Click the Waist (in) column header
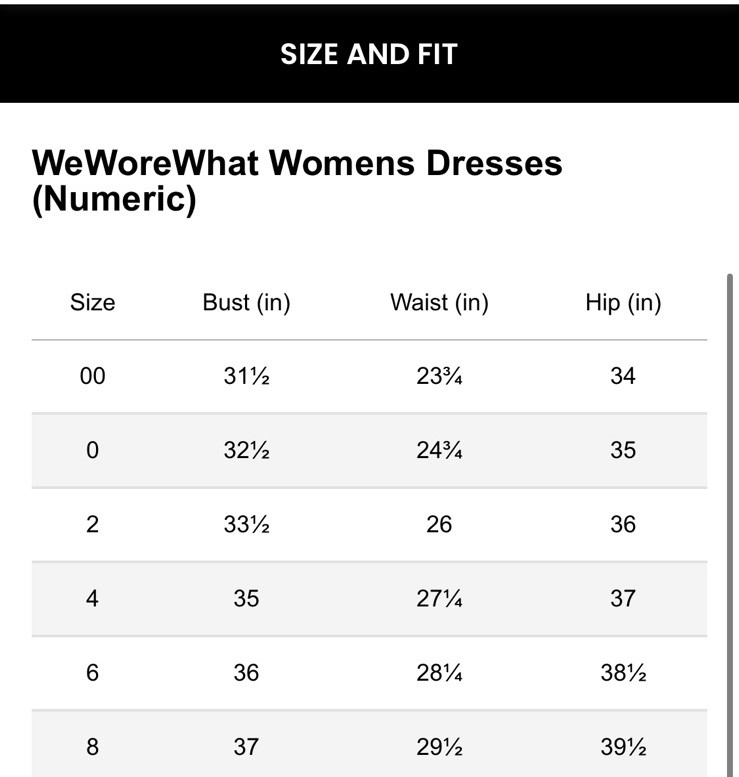Screen dimensions: 739x777 pyautogui.click(x=439, y=303)
